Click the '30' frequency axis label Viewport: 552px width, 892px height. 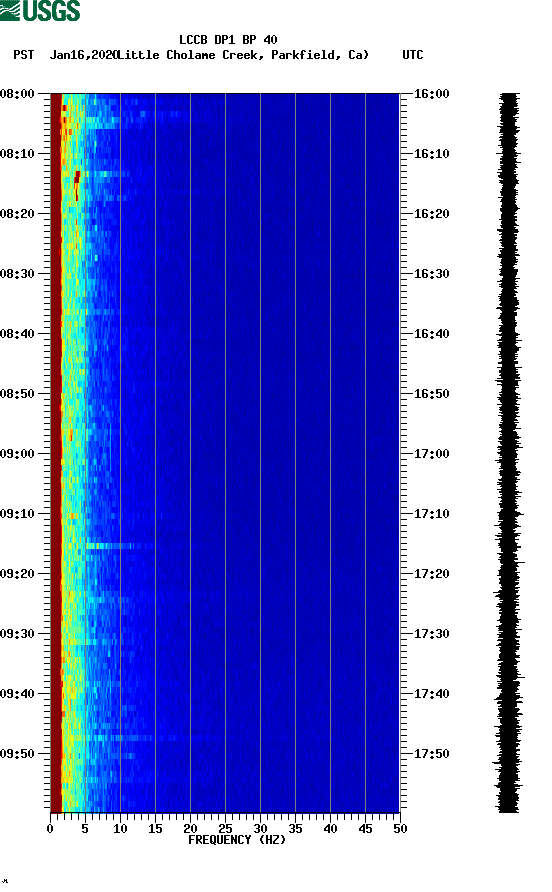coord(260,829)
